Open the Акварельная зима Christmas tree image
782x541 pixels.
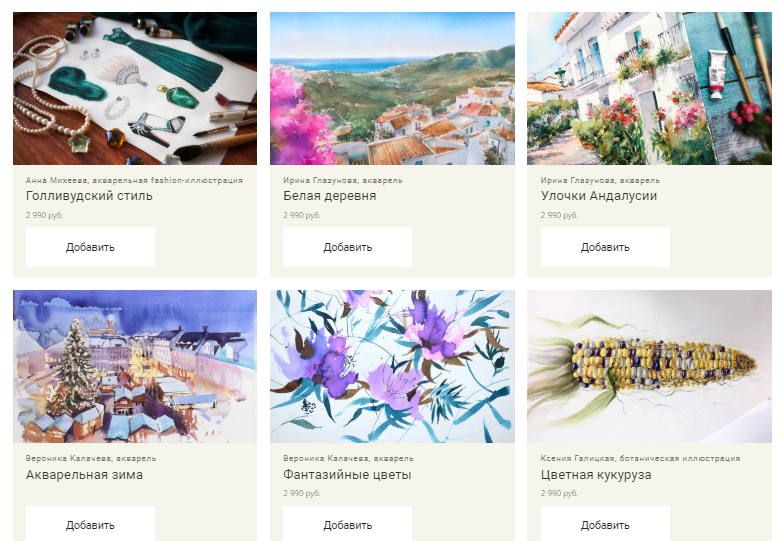pos(135,366)
